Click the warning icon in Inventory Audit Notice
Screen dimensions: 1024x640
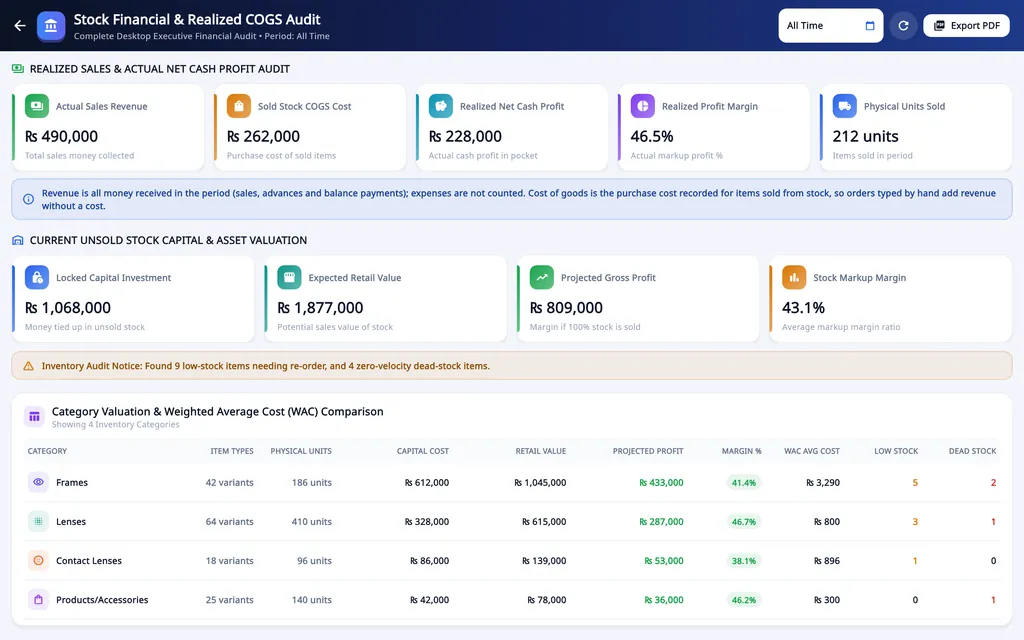click(28, 366)
